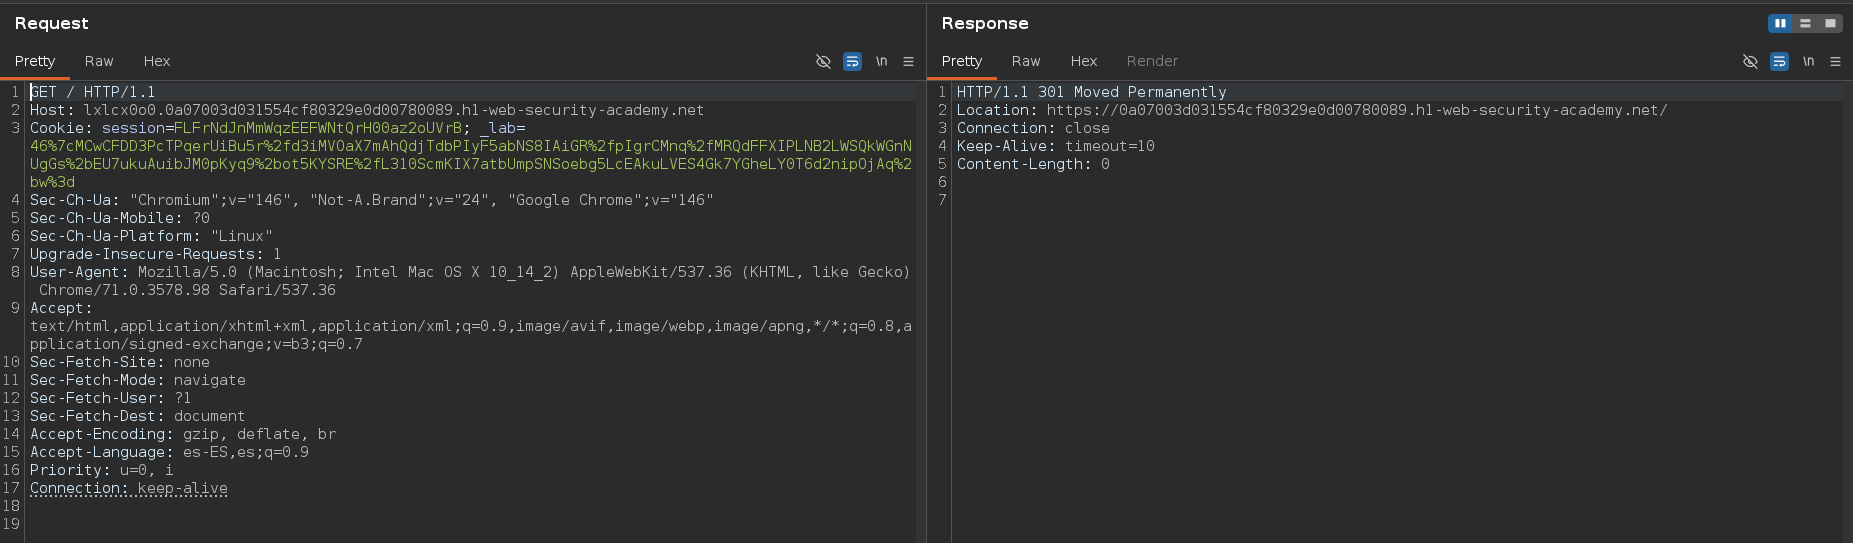This screenshot has width=1853, height=543.
Task: Toggle line wrap in Response panel
Action: click(x=1779, y=61)
